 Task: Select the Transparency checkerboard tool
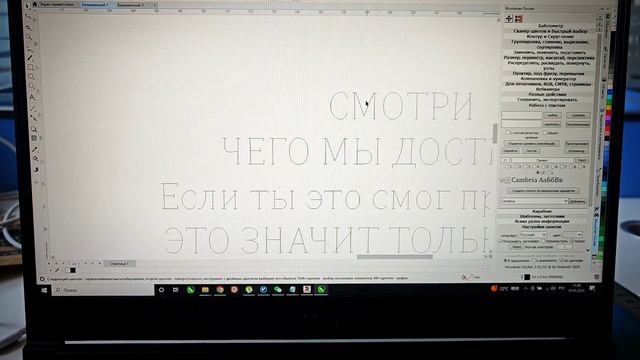[34, 139]
